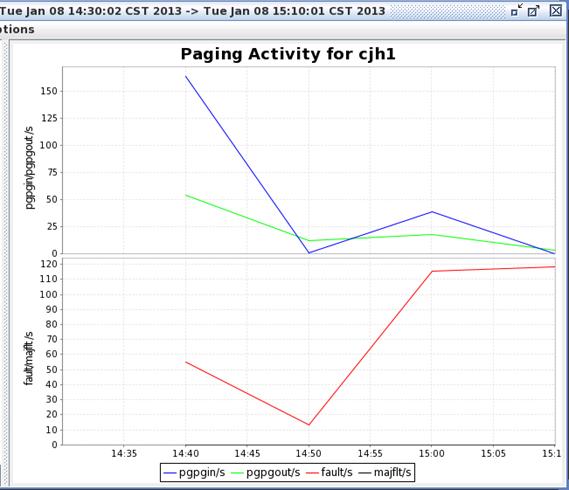Click the iconify internal frame icon
The height and width of the screenshot is (490, 569).
click(x=516, y=10)
